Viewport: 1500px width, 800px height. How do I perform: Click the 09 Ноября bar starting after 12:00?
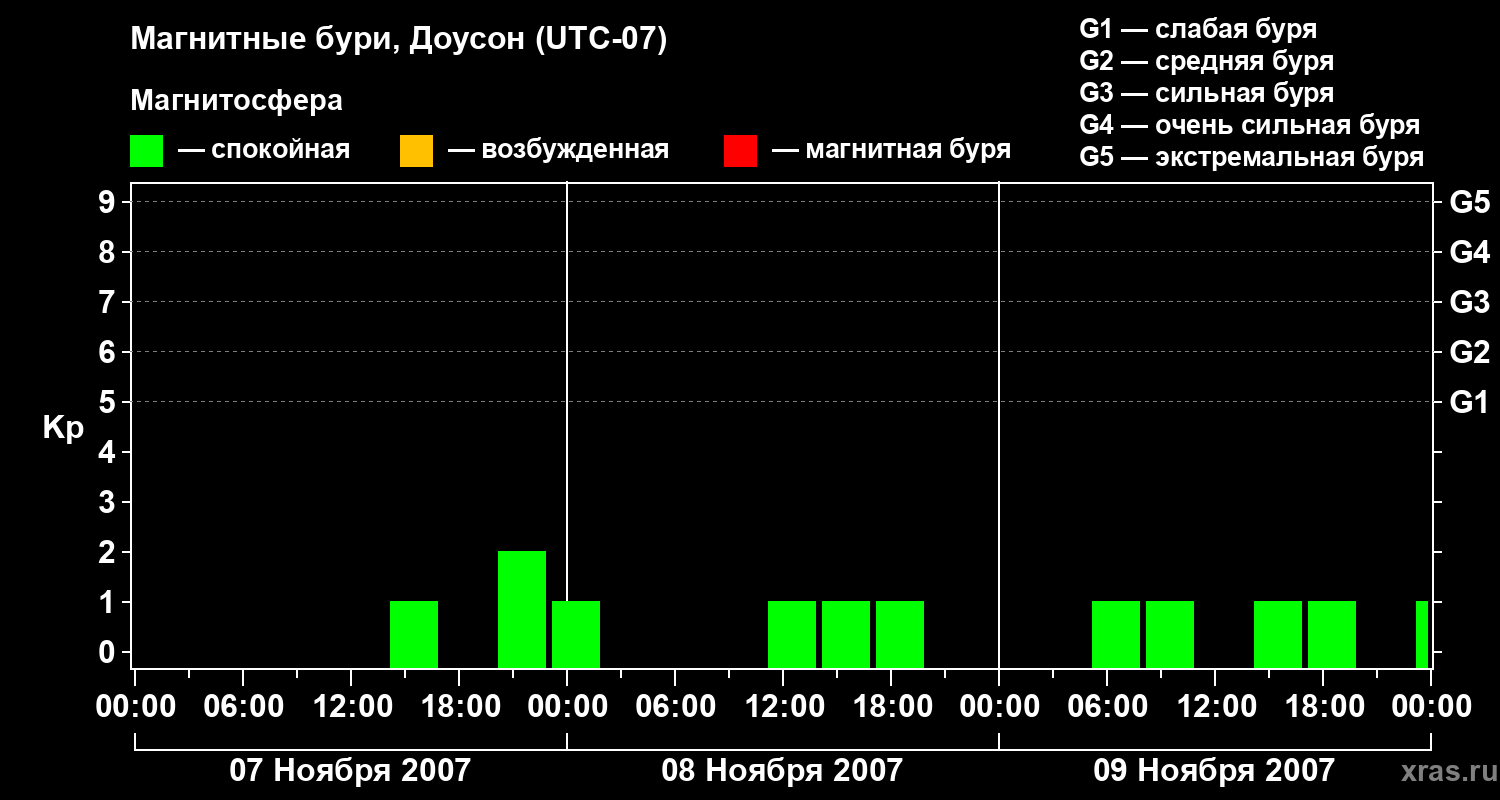pos(1278,634)
